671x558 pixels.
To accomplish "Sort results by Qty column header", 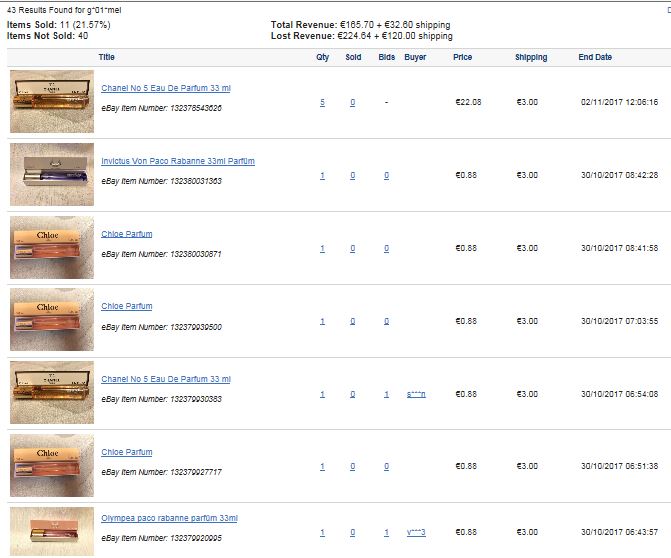I will (323, 57).
